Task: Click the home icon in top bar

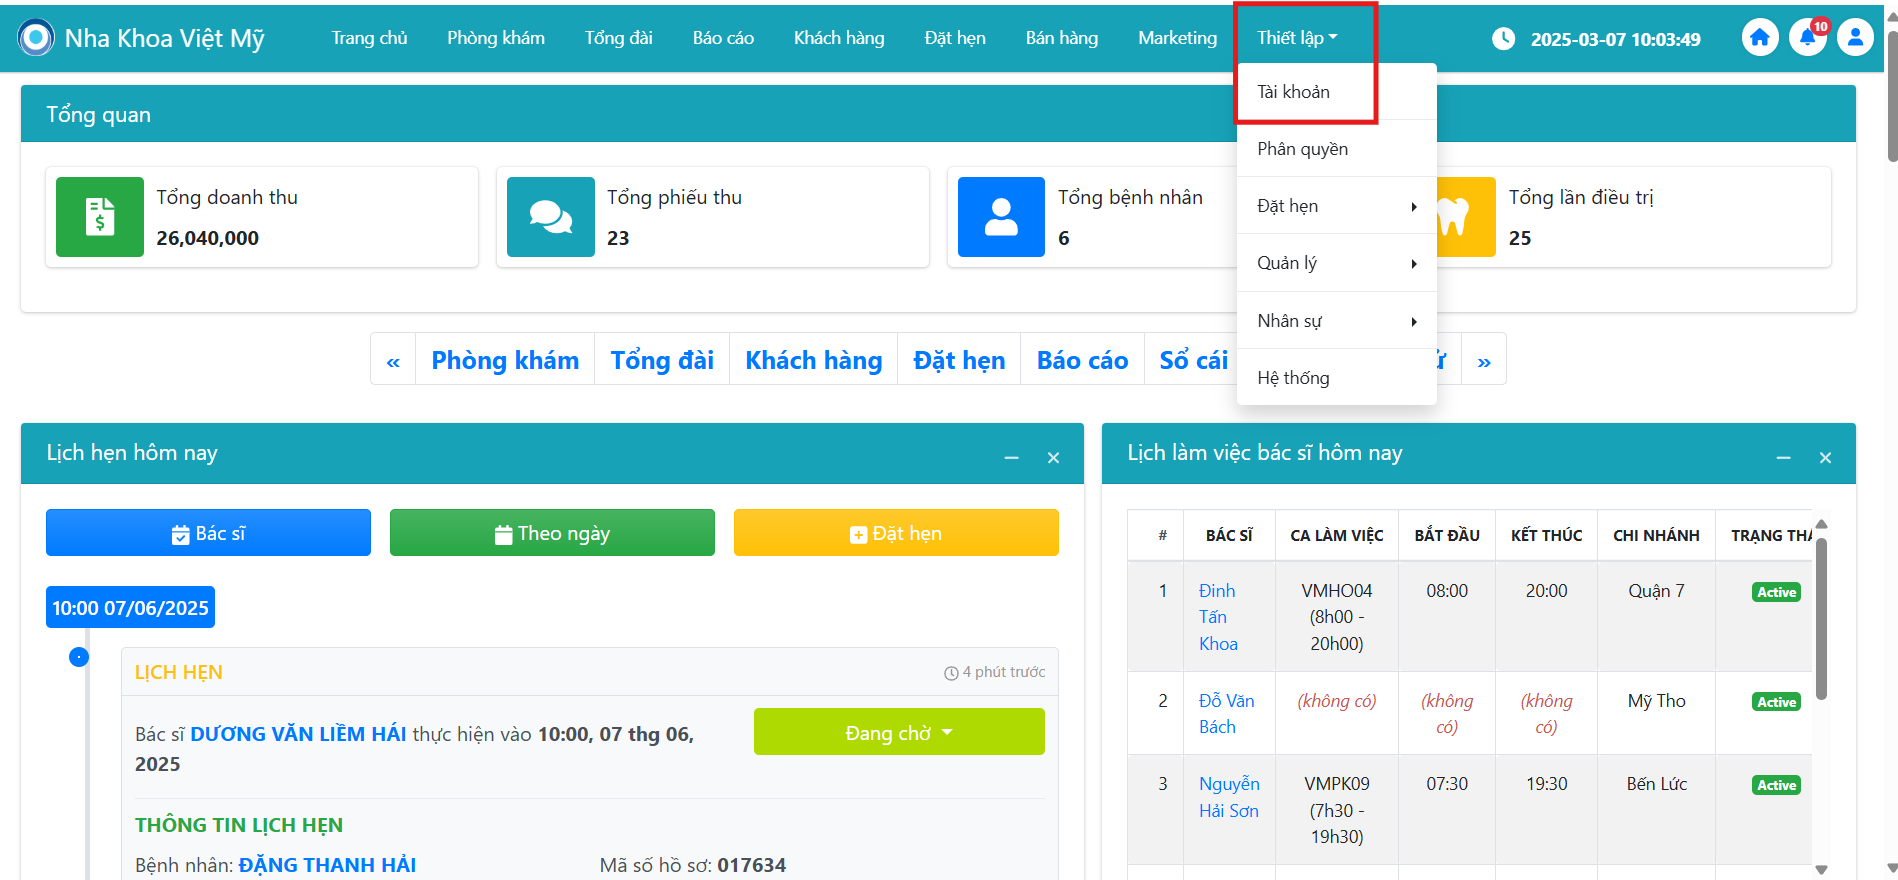Action: click(1759, 38)
